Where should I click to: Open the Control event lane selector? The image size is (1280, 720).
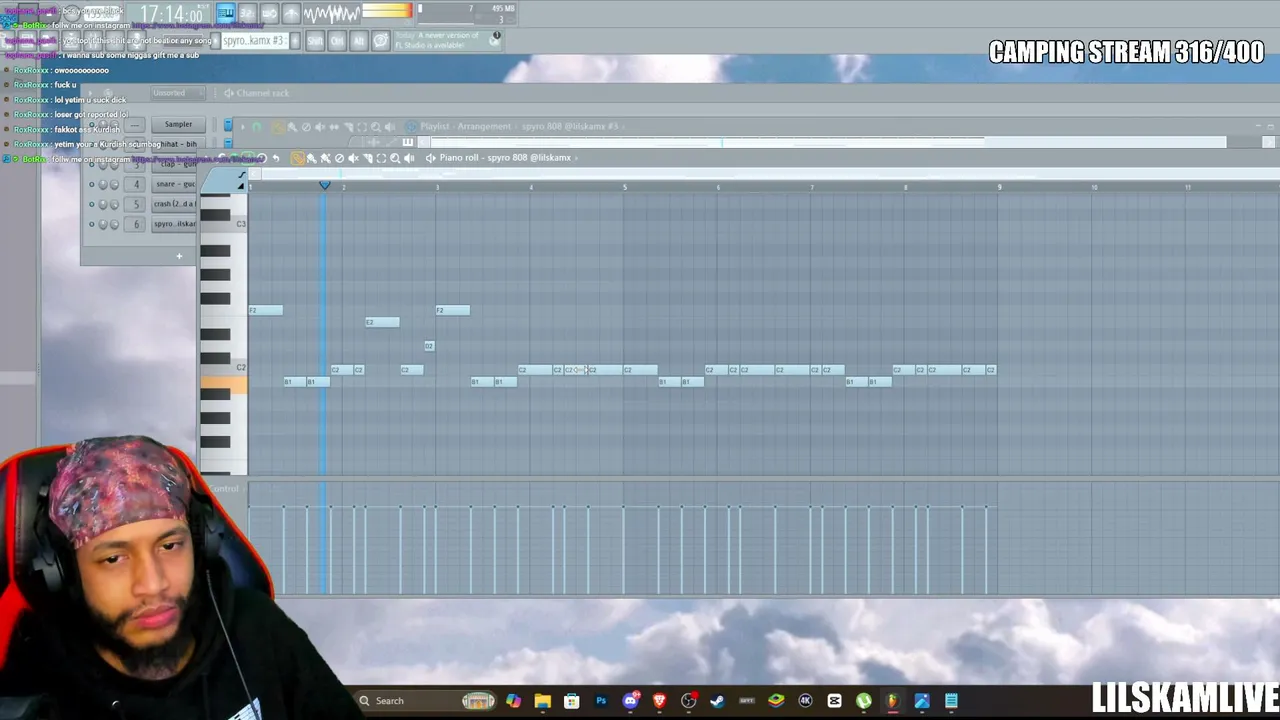[x=224, y=489]
